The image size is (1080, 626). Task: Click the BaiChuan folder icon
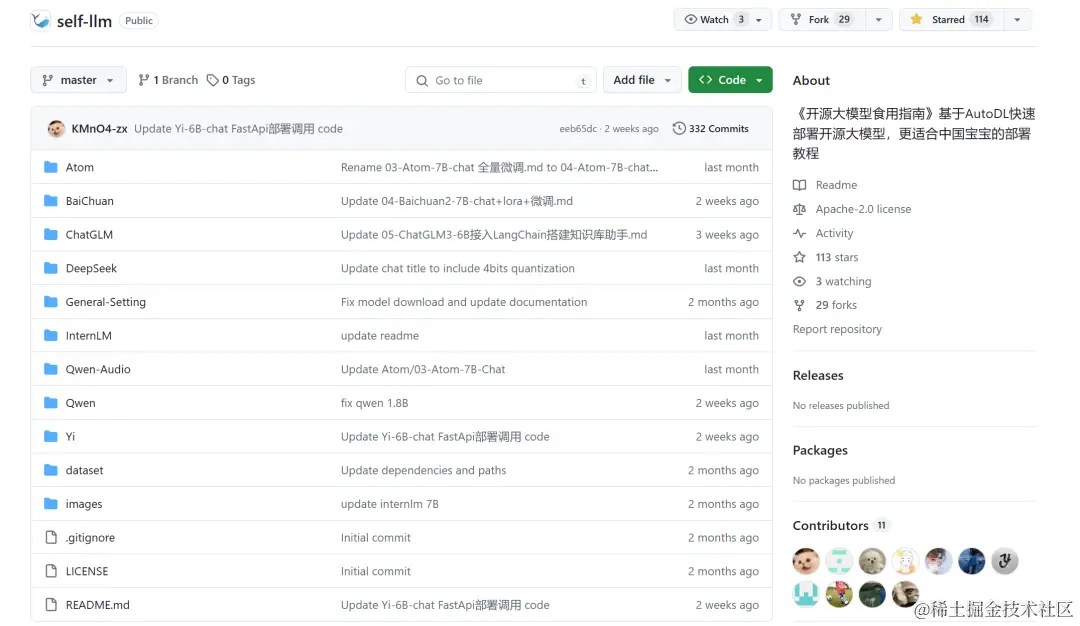coord(50,200)
